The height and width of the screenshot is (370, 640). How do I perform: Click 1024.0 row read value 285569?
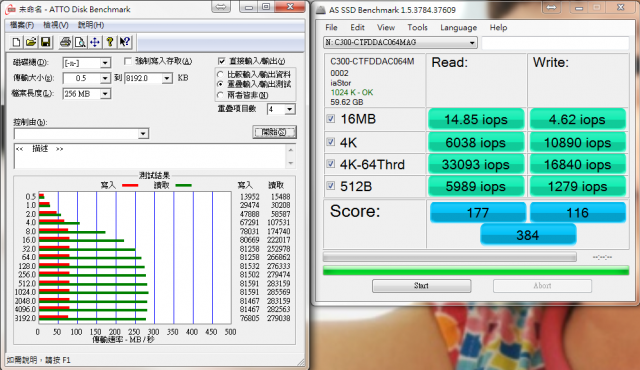pos(279,292)
